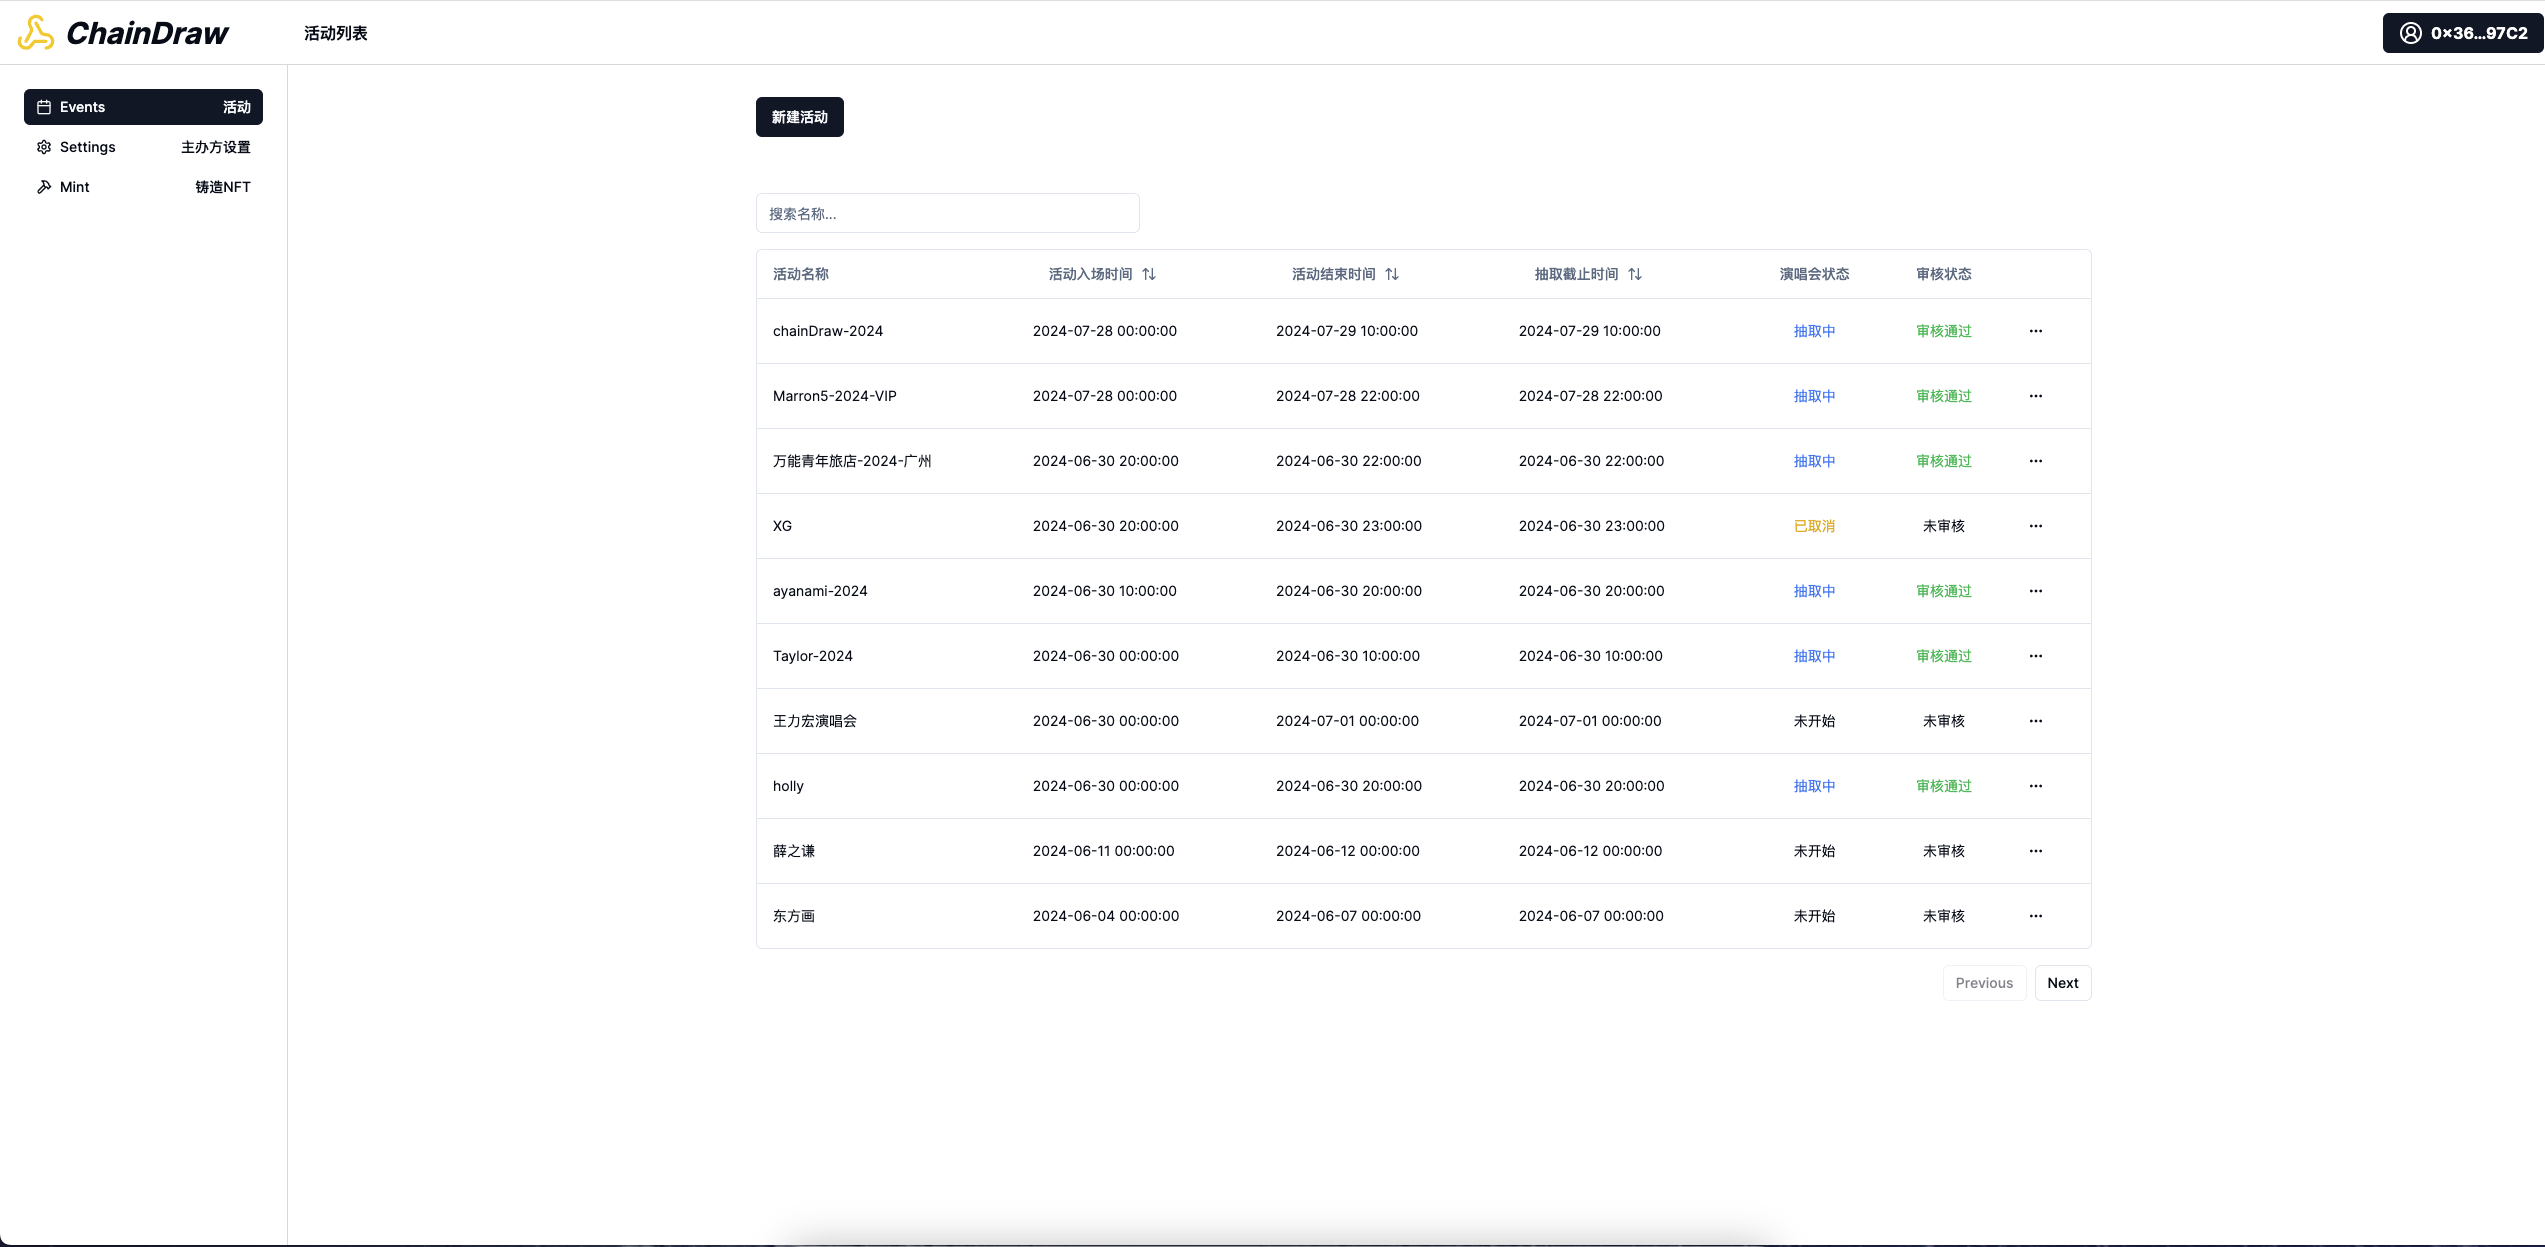Open the ellipsis actions for 王力宏演唱会

tap(2036, 721)
